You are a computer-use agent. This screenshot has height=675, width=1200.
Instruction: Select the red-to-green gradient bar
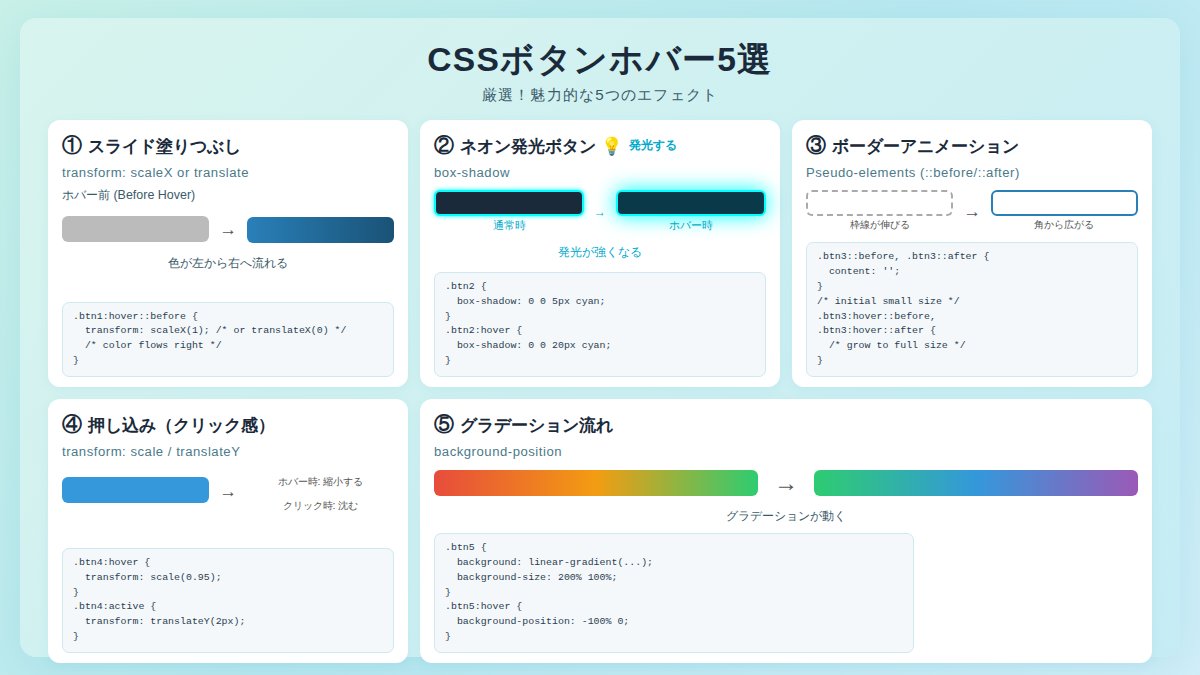pyautogui.click(x=595, y=482)
